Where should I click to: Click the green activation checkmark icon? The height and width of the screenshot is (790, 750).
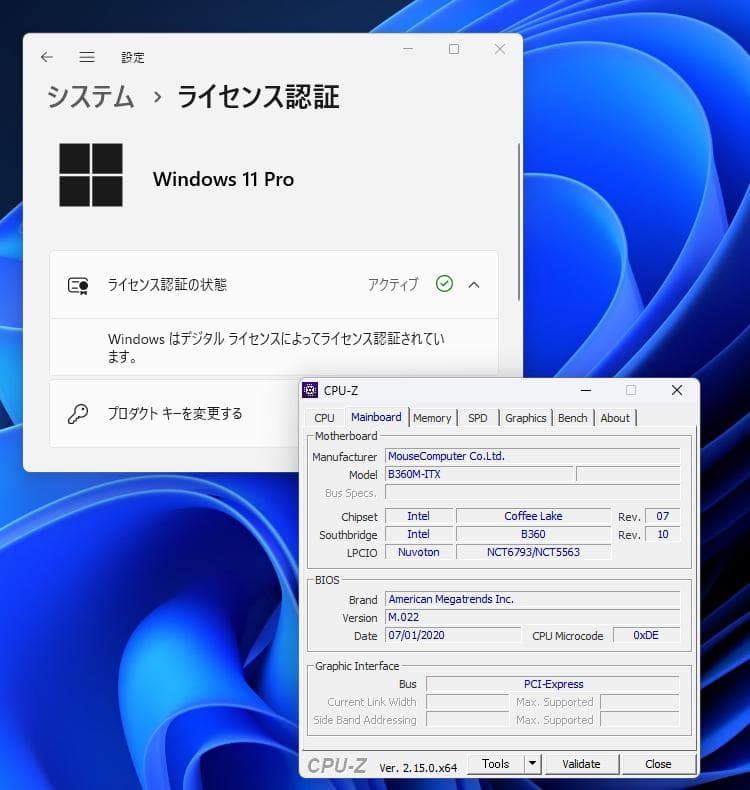444,284
